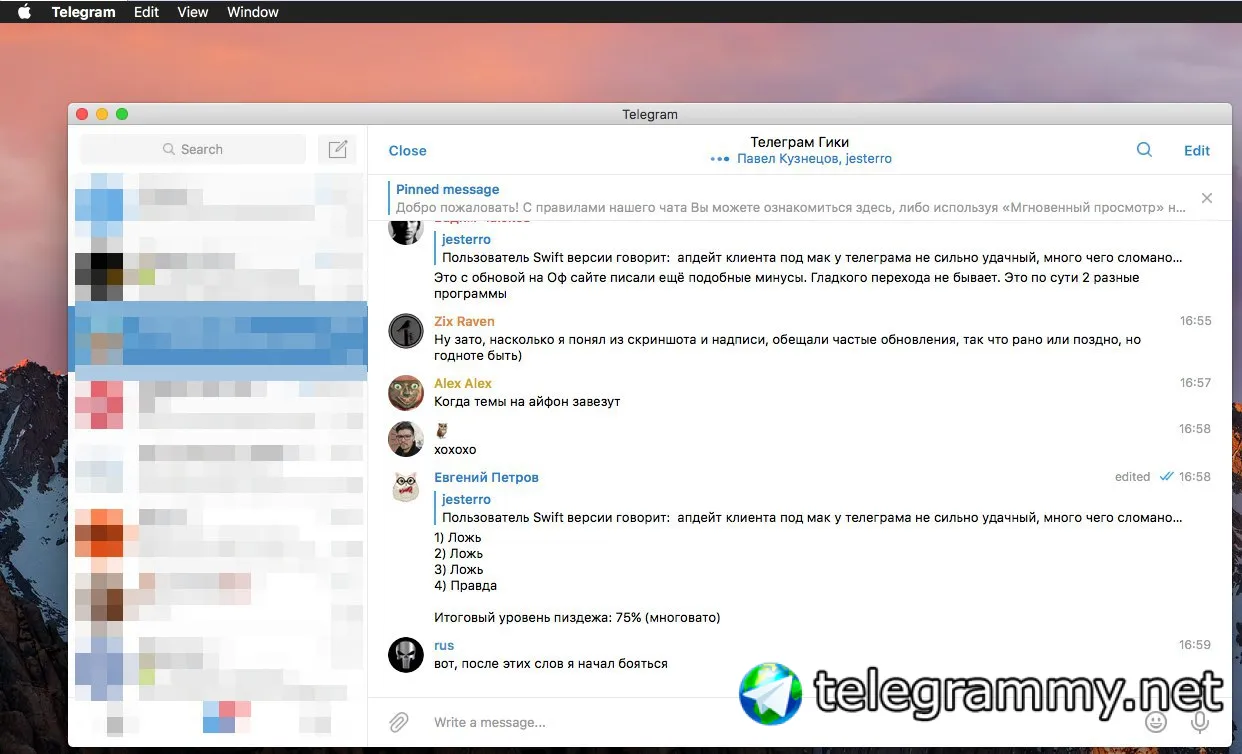Open the Telegram menu in menu bar
This screenshot has width=1242, height=754.
click(83, 12)
